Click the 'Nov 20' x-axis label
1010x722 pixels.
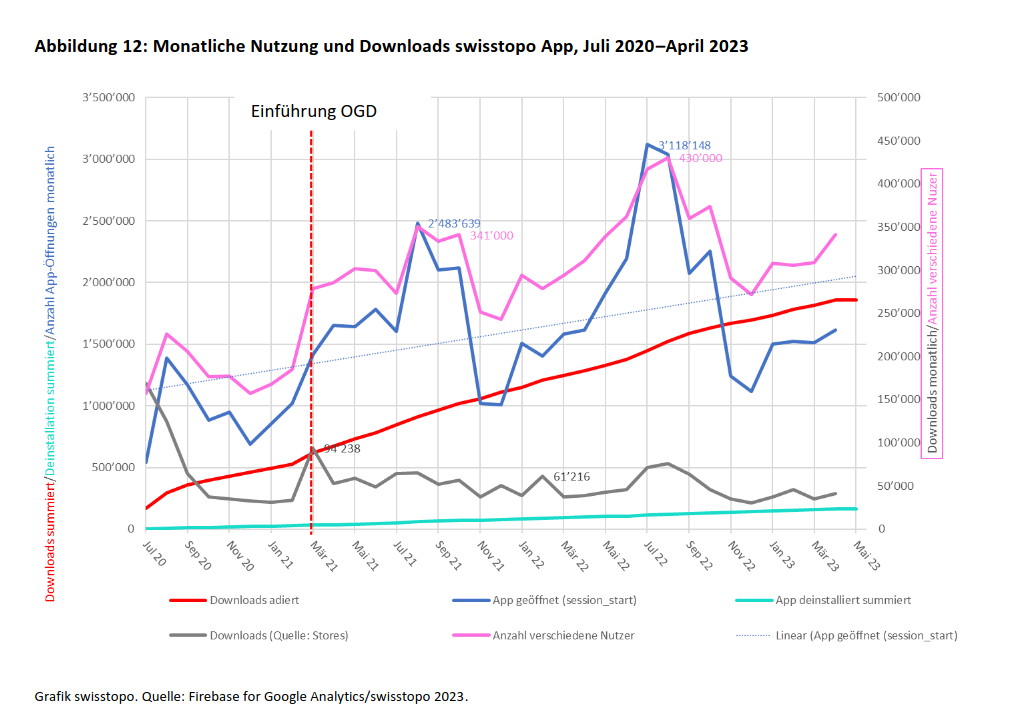[x=240, y=556]
